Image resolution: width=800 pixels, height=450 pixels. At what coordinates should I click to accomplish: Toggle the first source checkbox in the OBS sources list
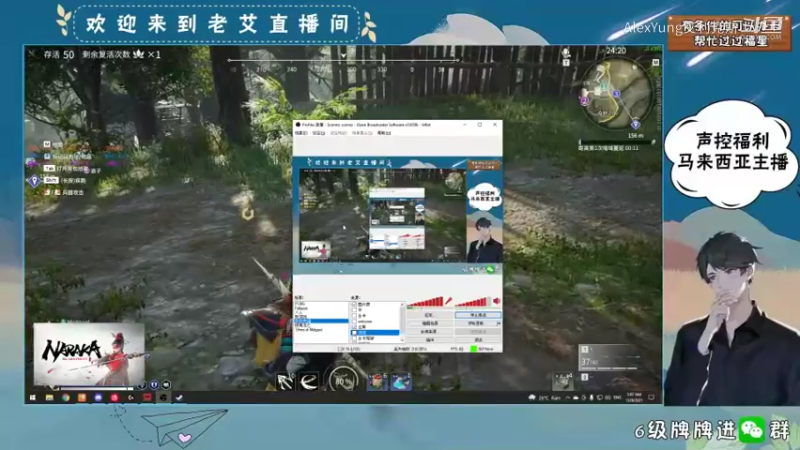354,304
